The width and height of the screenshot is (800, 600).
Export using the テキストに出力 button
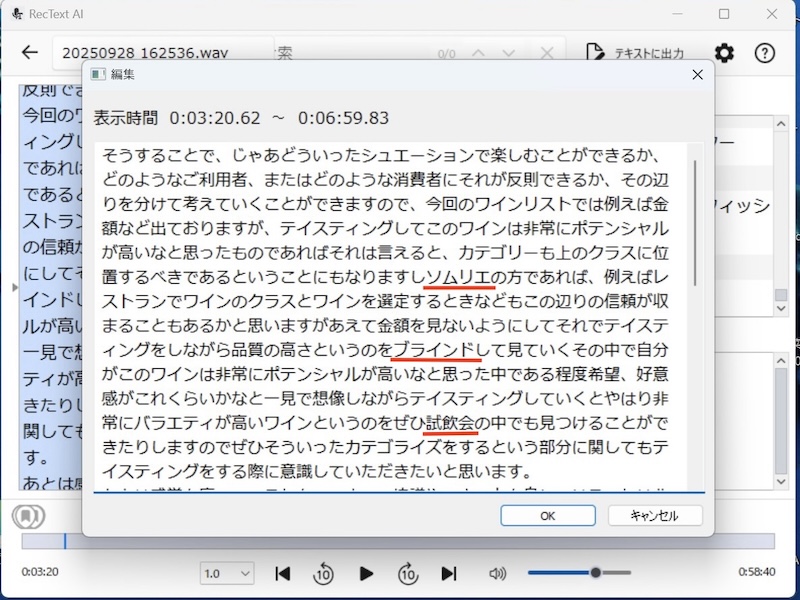click(x=636, y=53)
